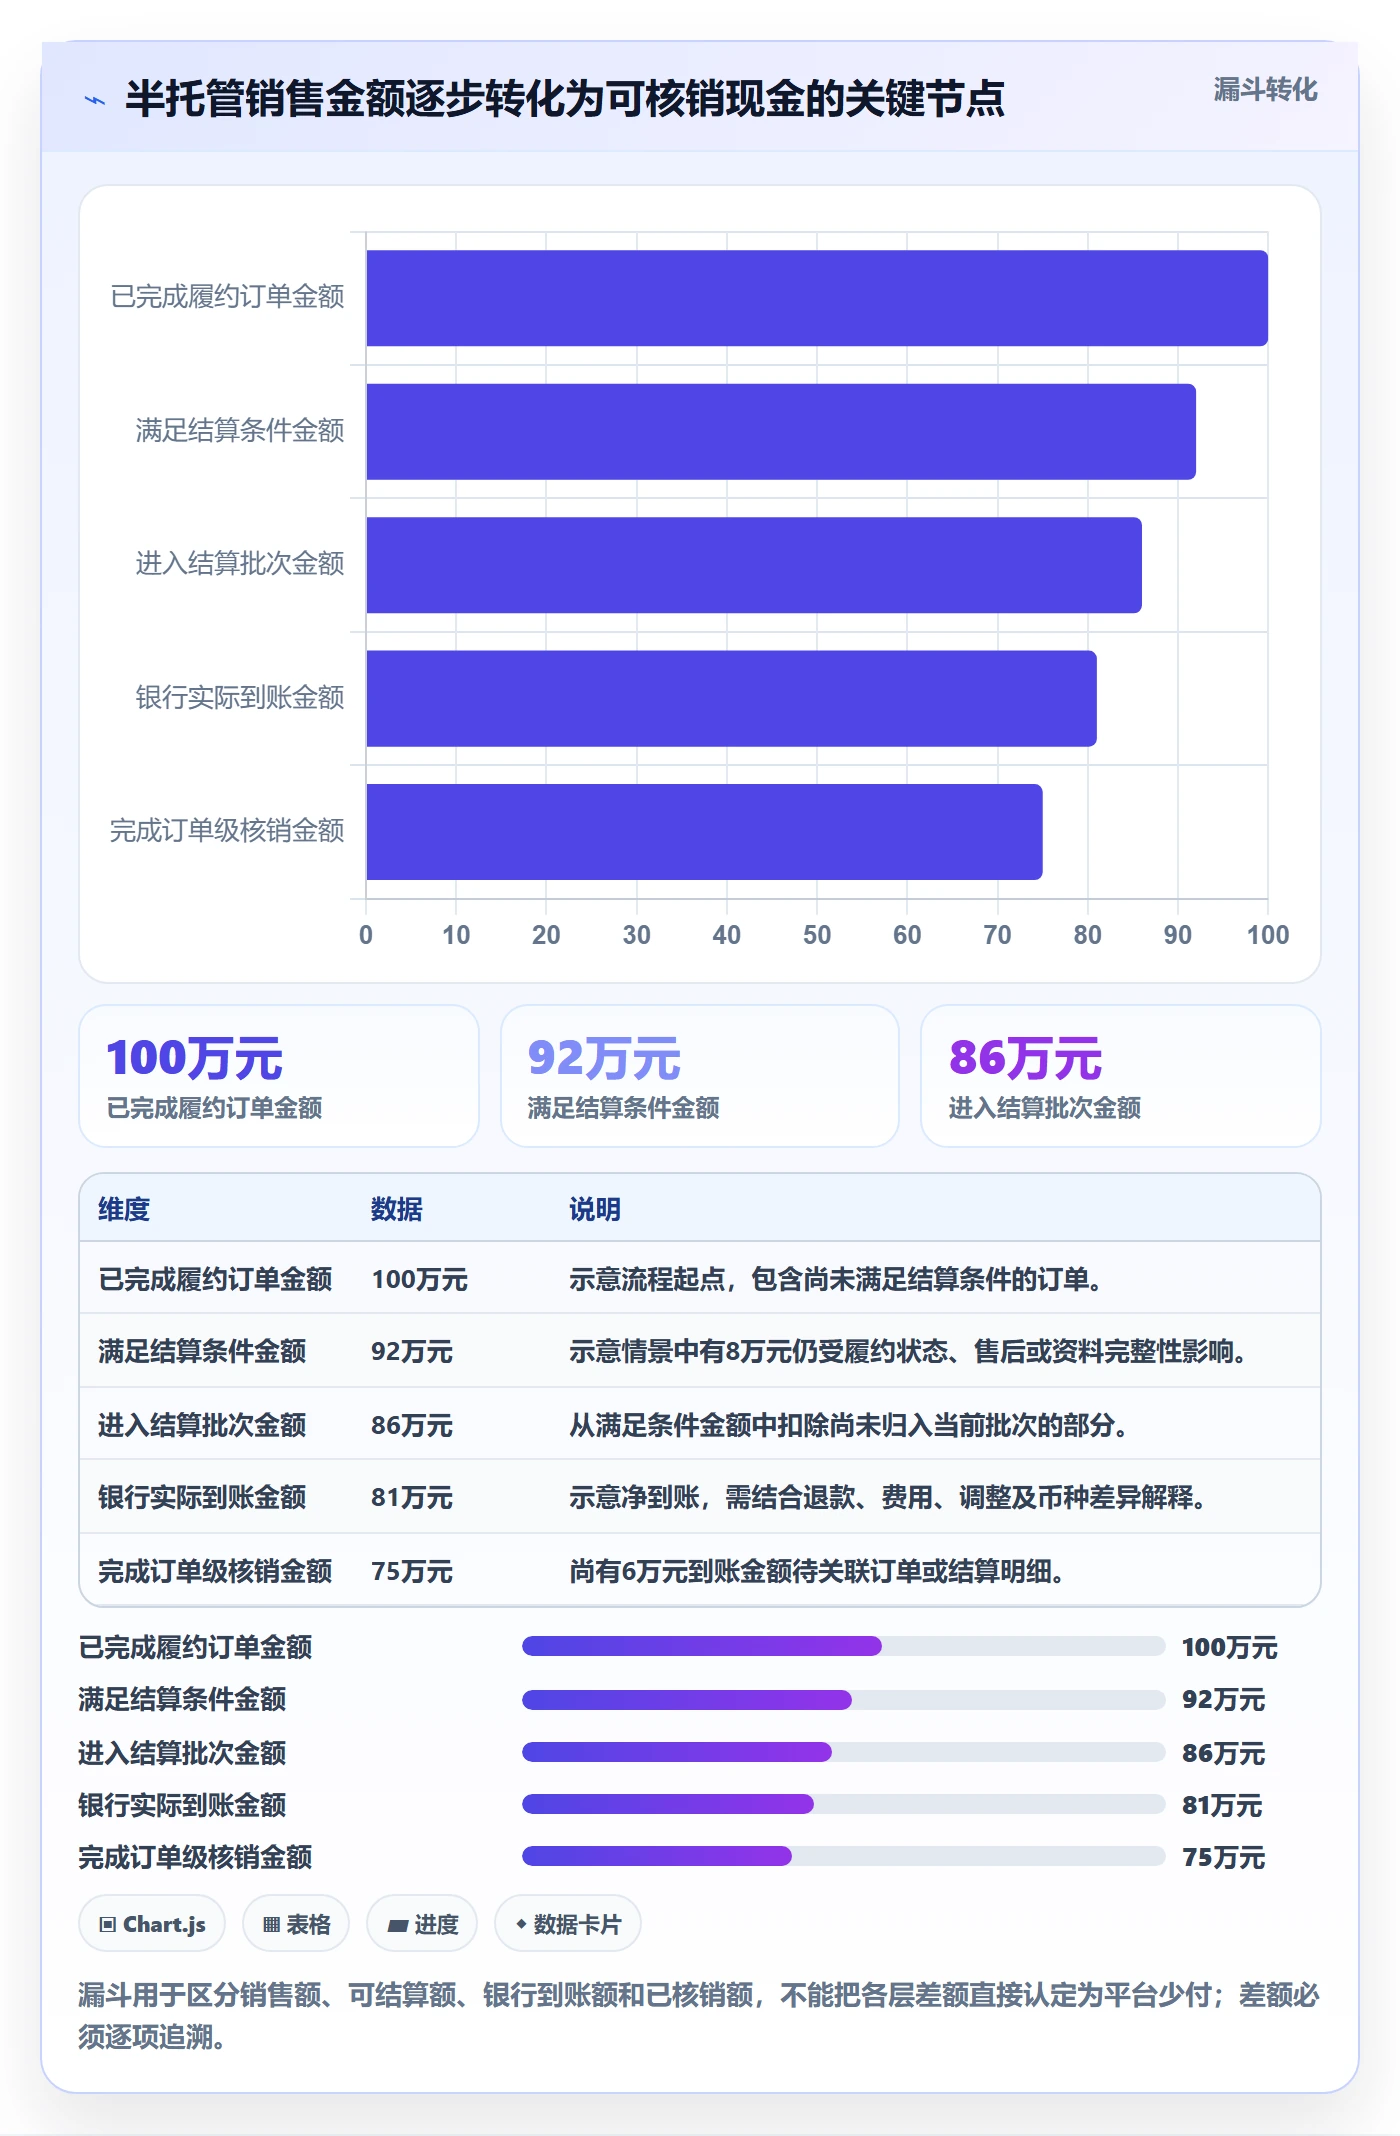Click the chart y-axis label 完成订单级核销金额

pyautogui.click(x=227, y=830)
